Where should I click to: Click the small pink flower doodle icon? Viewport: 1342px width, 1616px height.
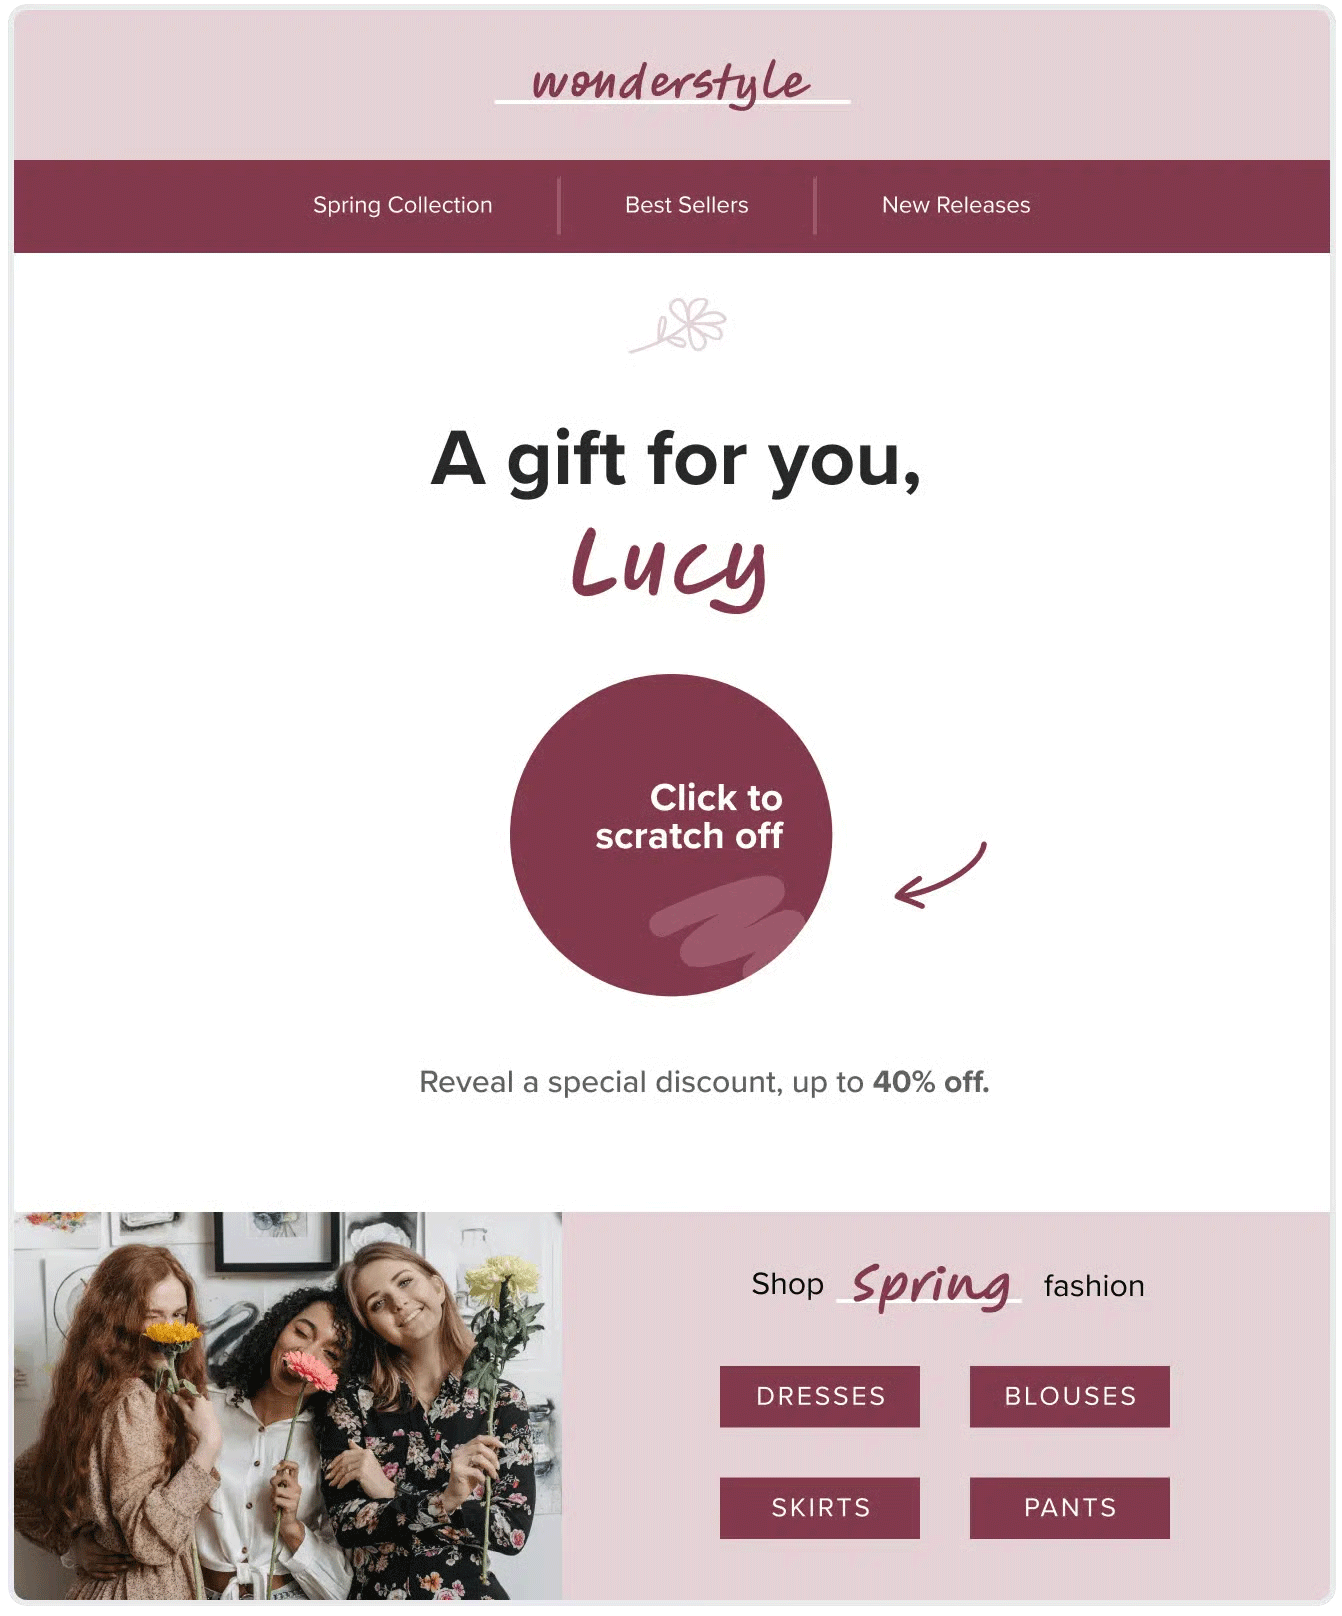click(x=678, y=325)
